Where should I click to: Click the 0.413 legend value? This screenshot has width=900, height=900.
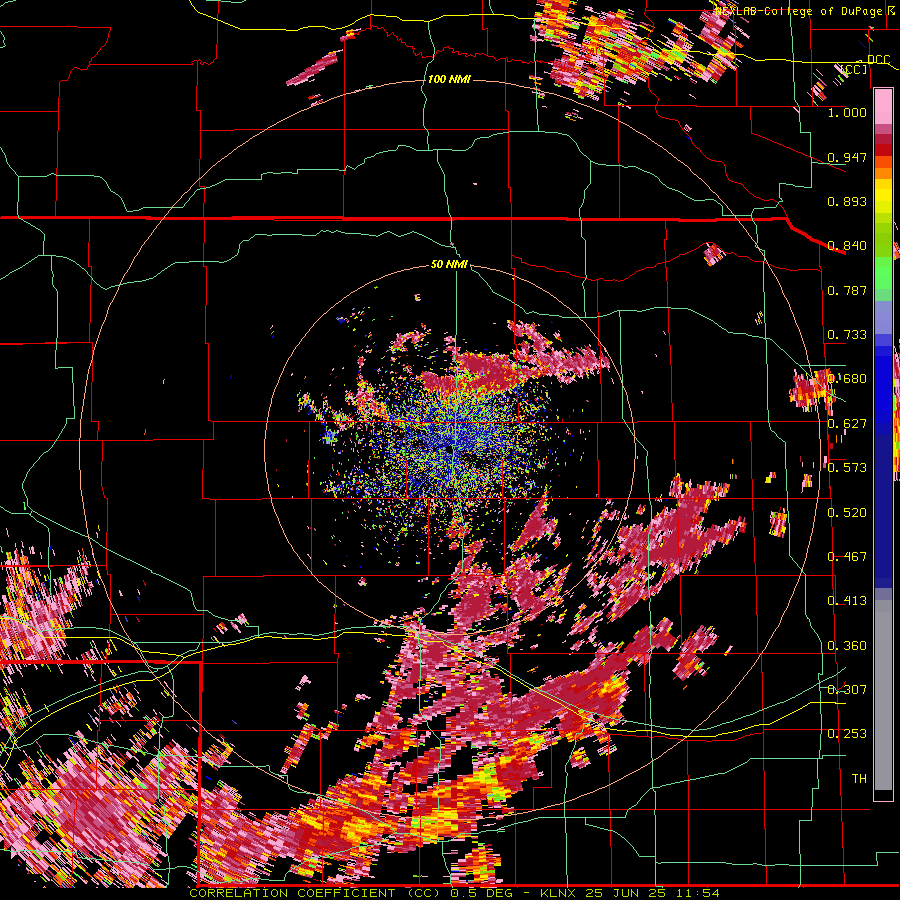(847, 601)
